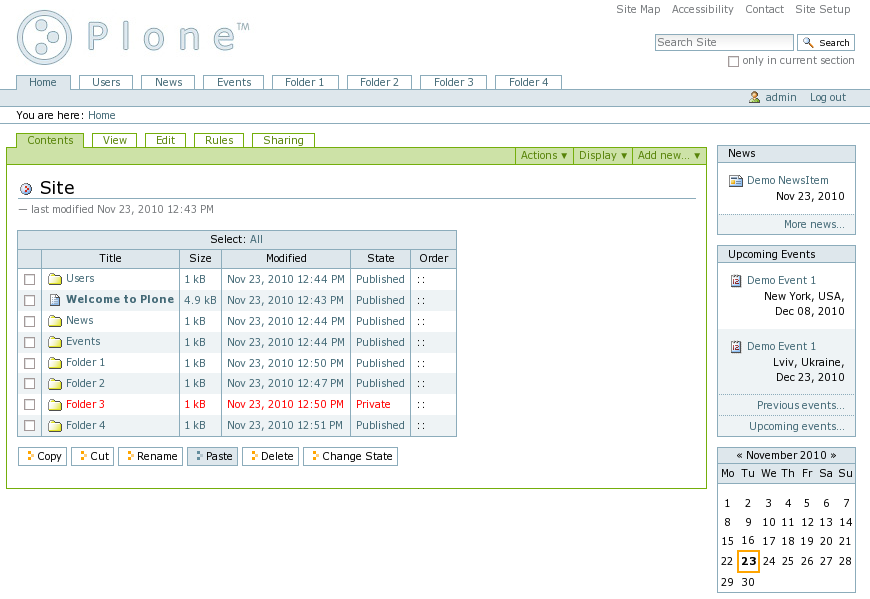Click the Plone logo icon
Image resolution: width=870 pixels, height=599 pixels.
45,38
